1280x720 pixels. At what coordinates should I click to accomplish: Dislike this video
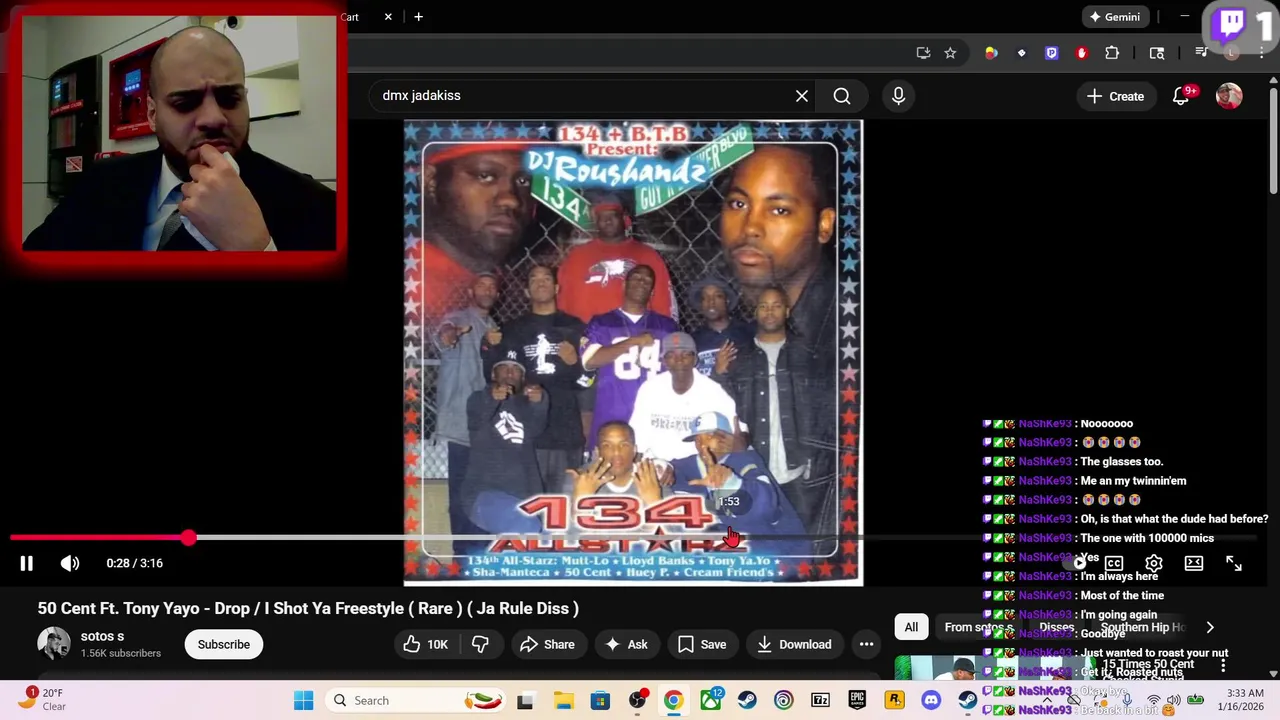[480, 645]
